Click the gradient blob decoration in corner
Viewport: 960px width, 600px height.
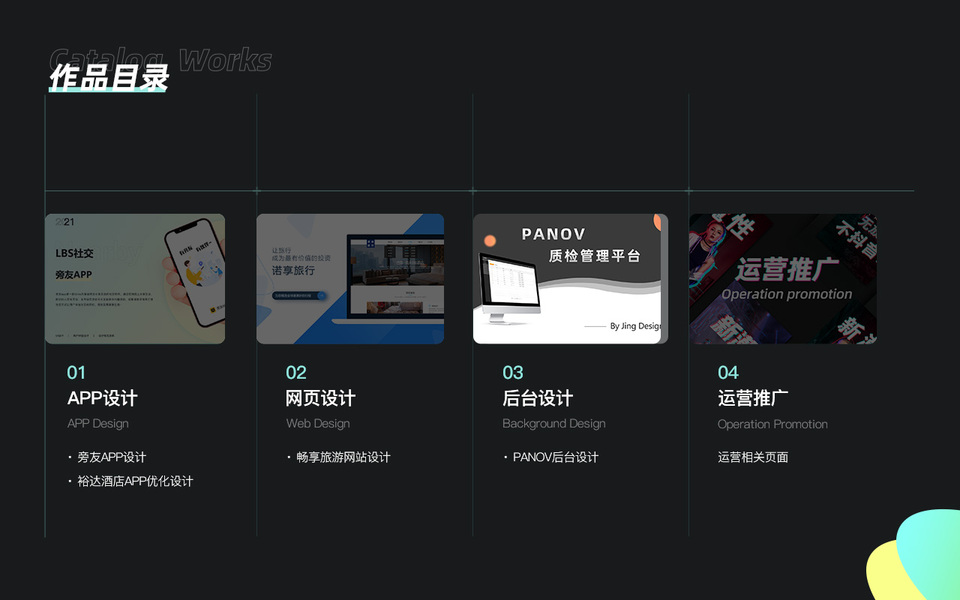(x=913, y=555)
